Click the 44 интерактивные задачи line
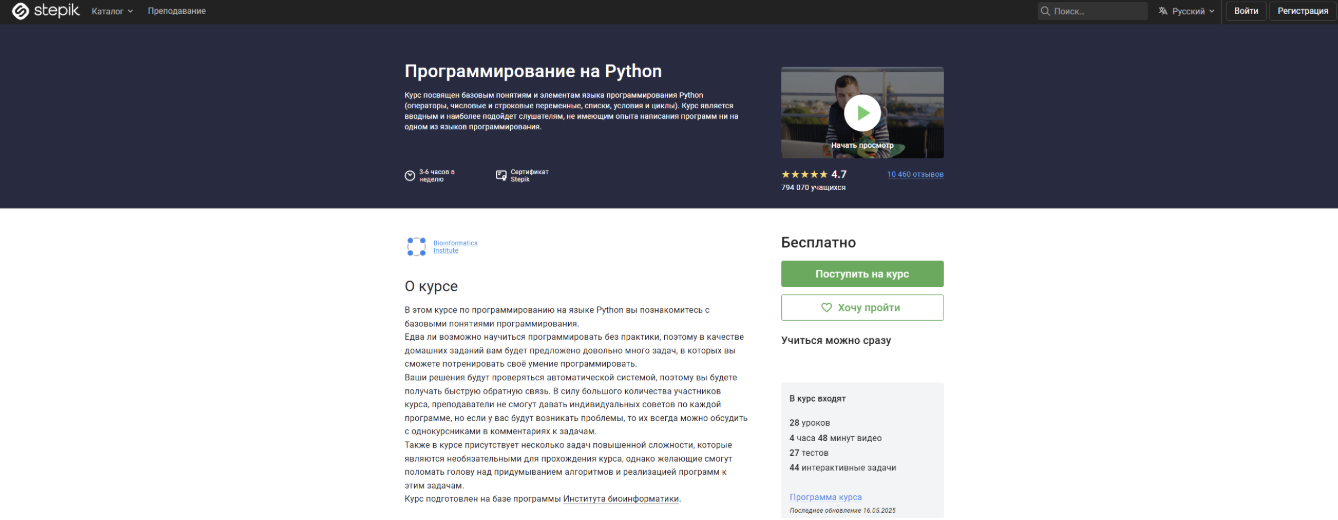 click(x=842, y=467)
